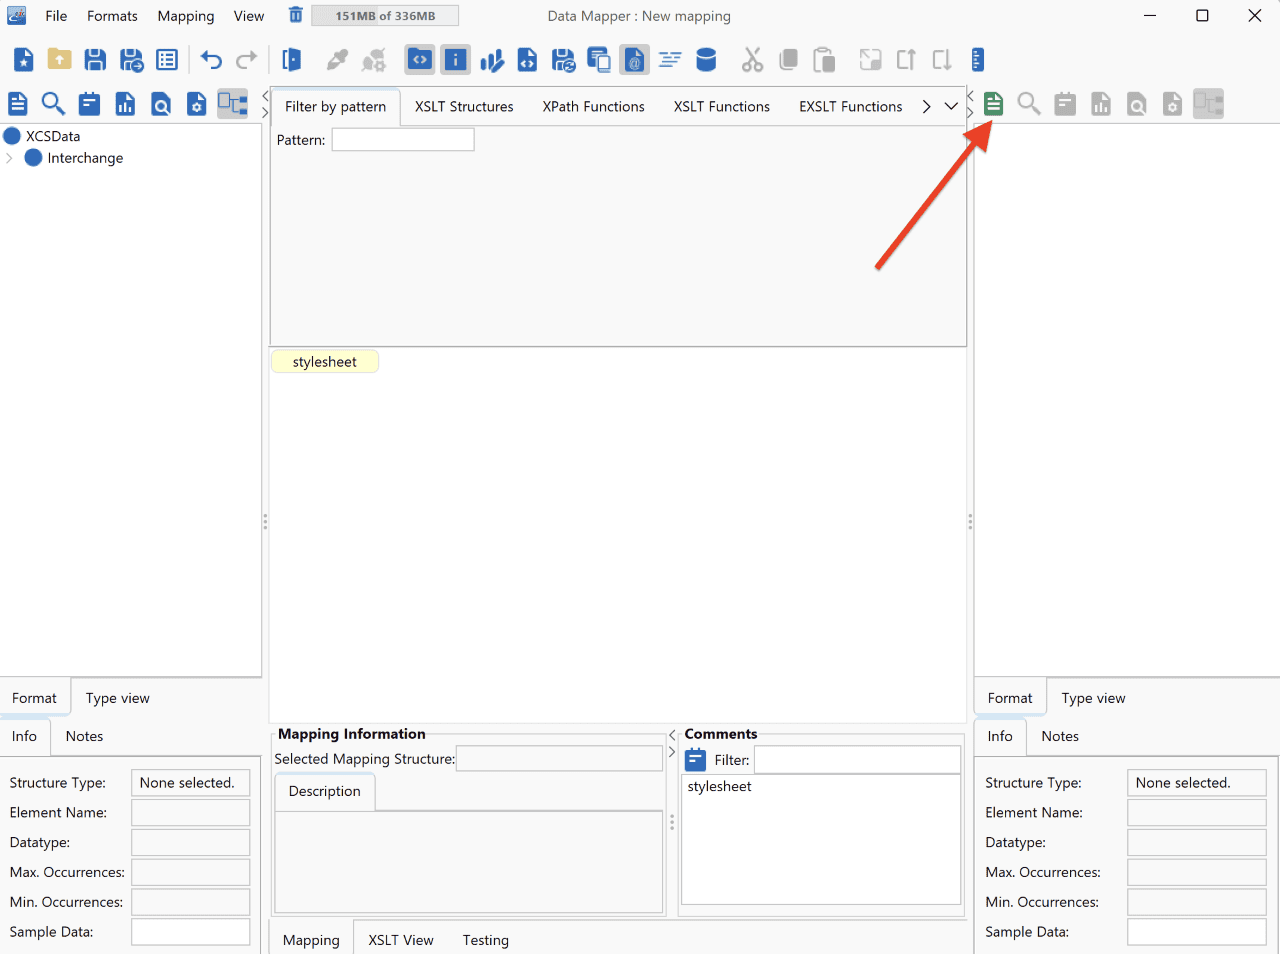The width and height of the screenshot is (1280, 954).
Task: Open the list/properties icon next to Save As
Action: [x=167, y=60]
